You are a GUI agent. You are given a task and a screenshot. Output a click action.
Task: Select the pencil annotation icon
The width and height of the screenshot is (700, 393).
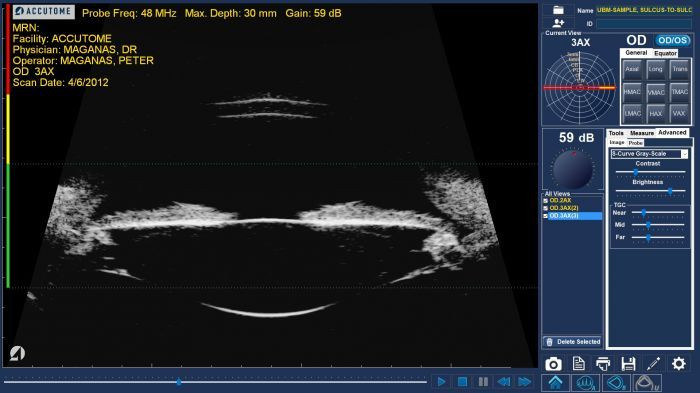coord(653,364)
